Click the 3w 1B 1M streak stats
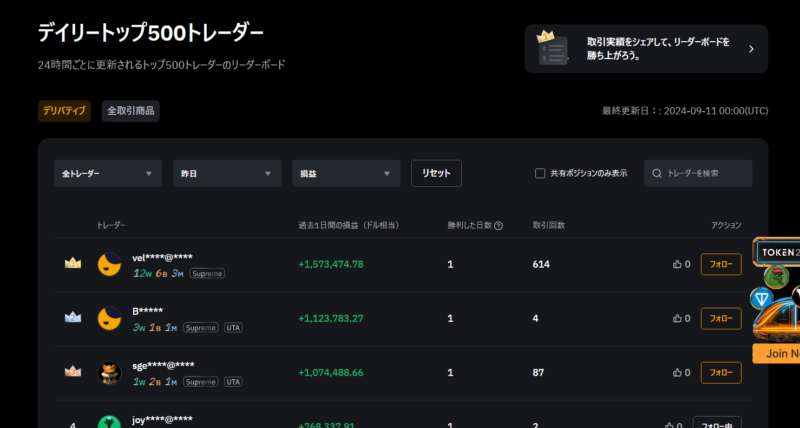 [155, 328]
